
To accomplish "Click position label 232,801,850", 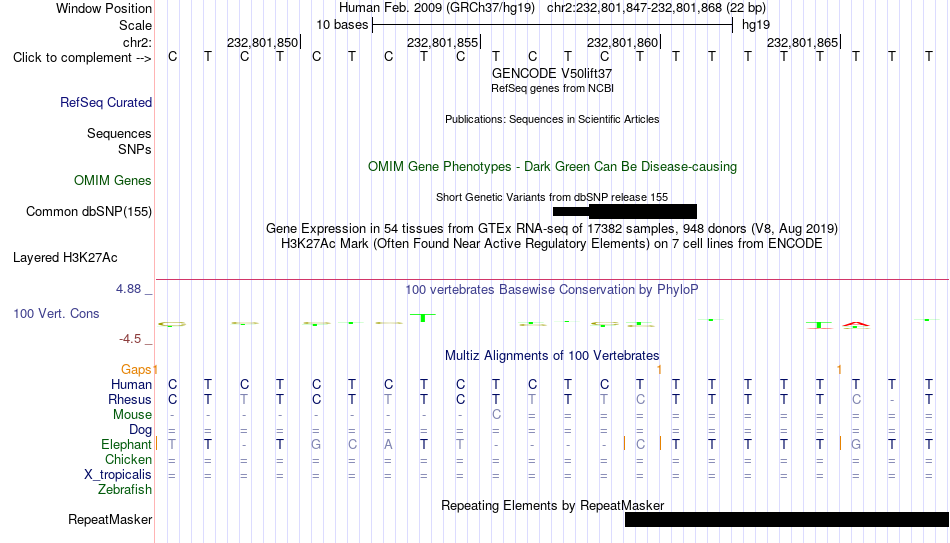I will click(262, 42).
